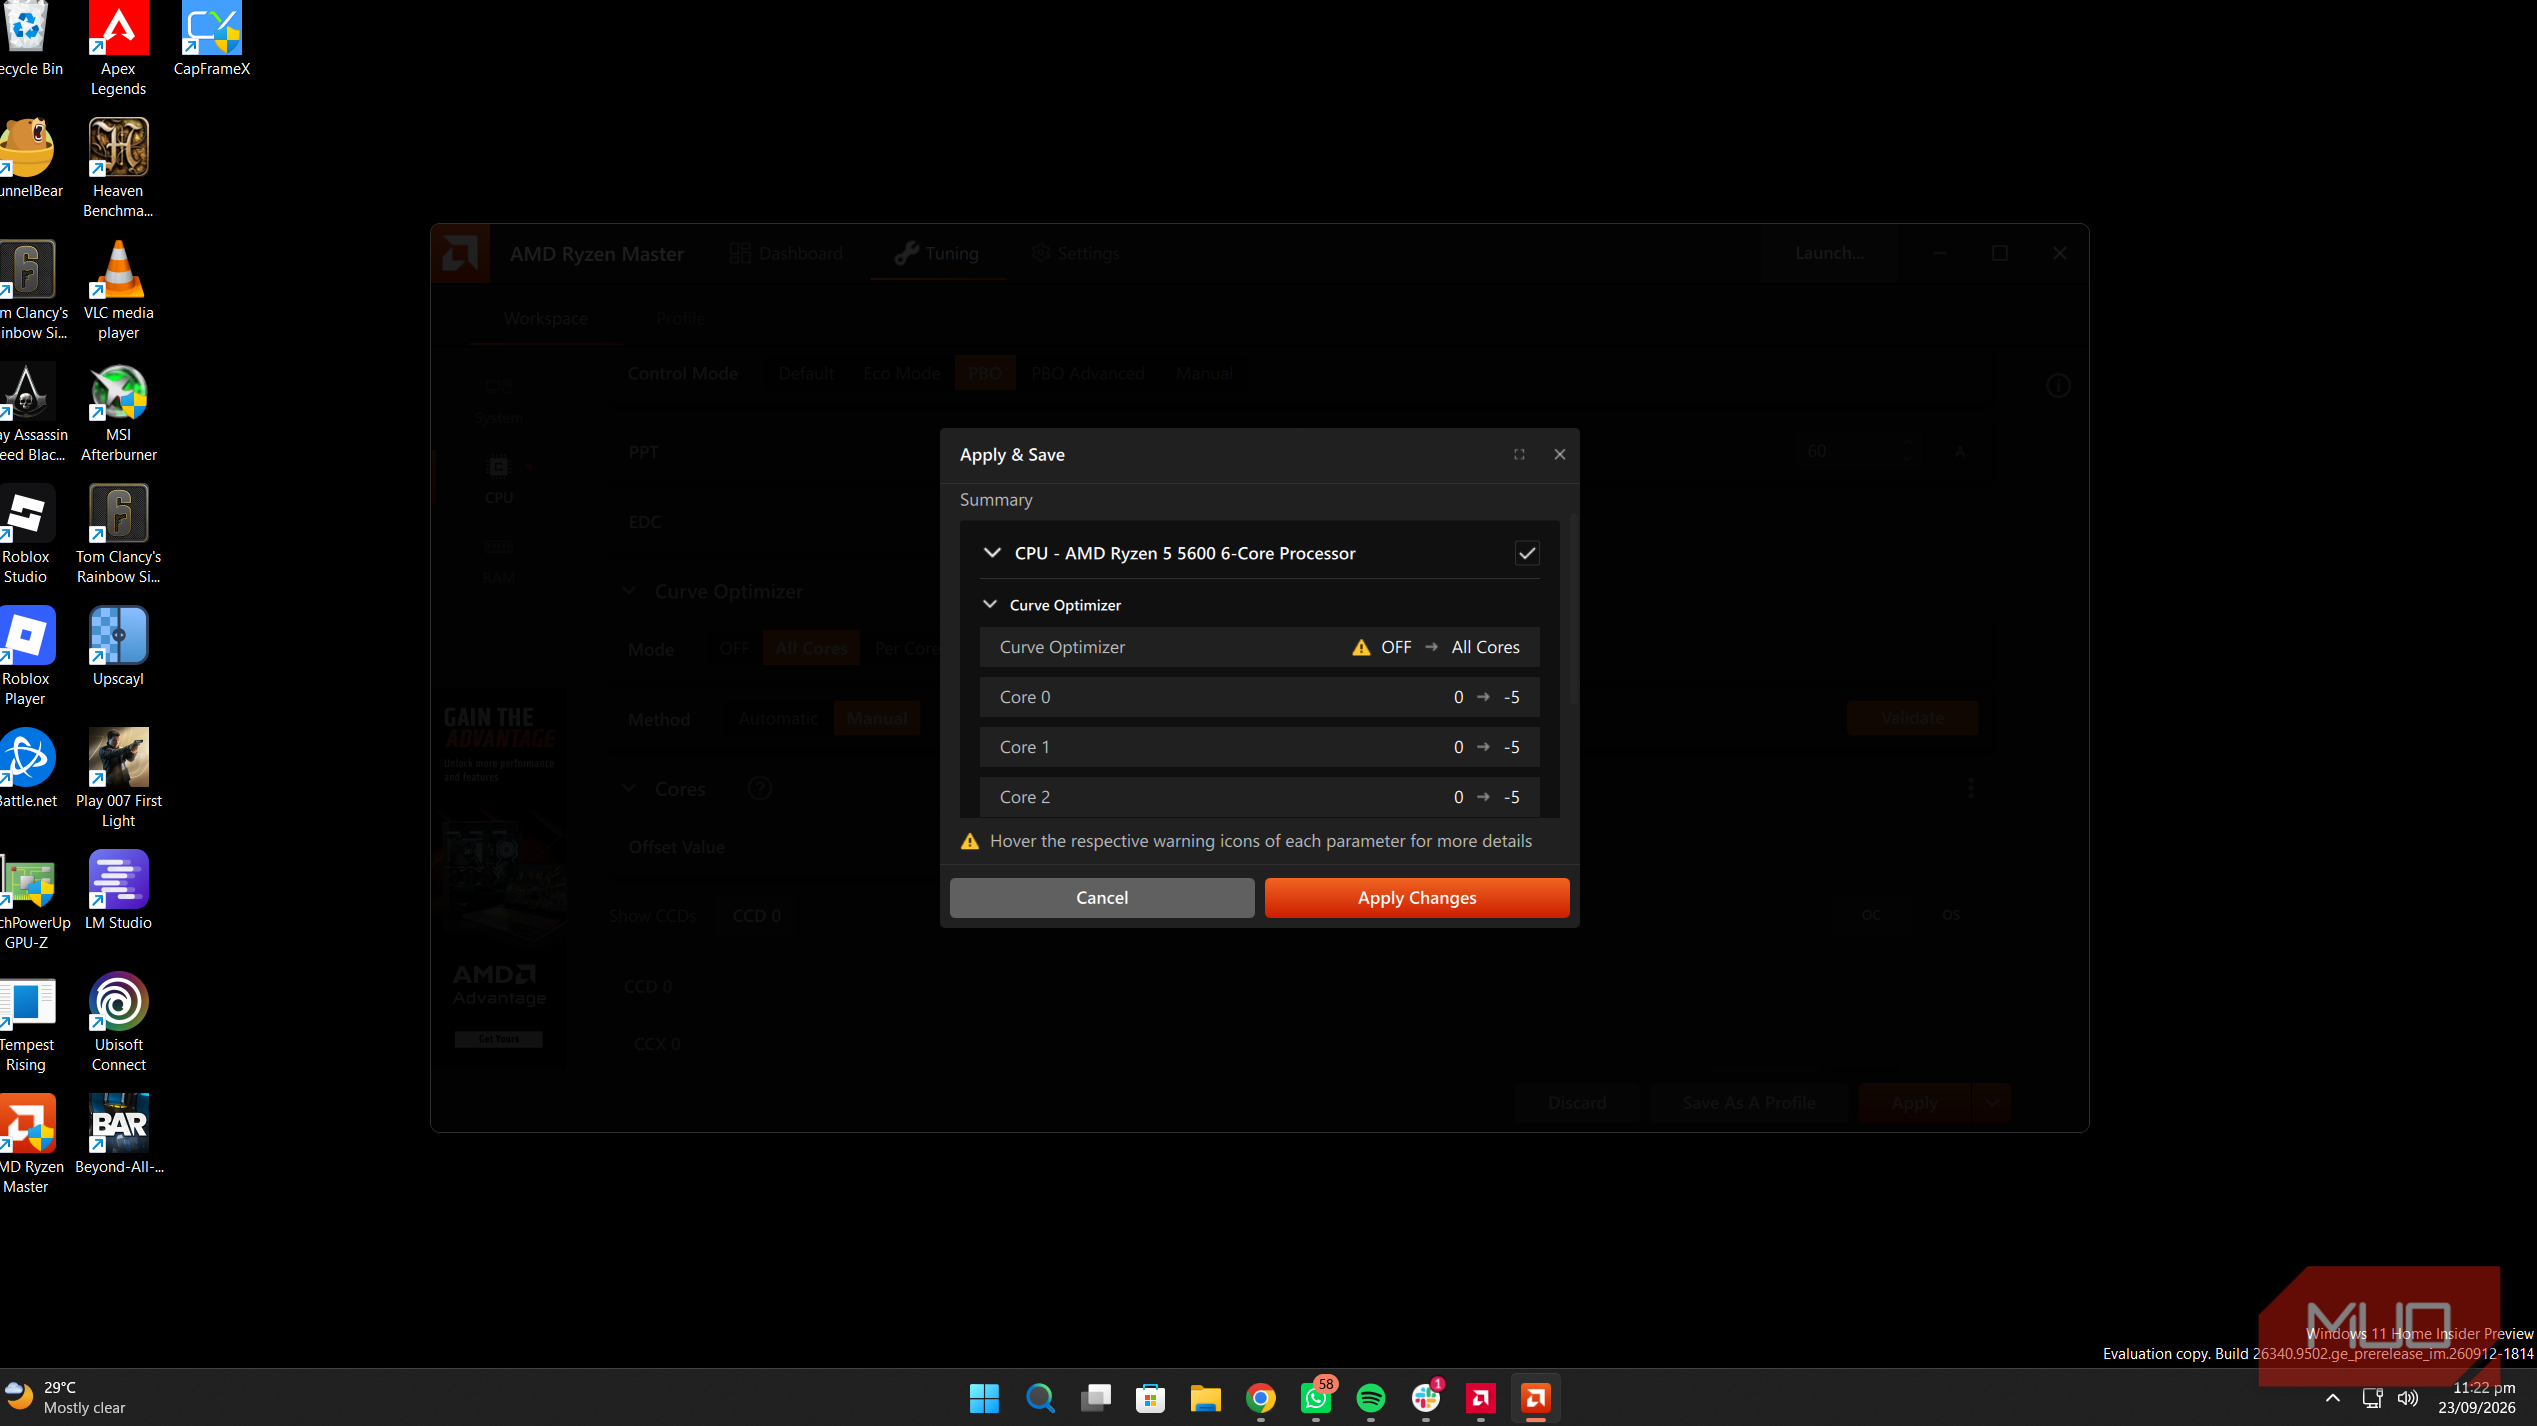Viewport: 2537px width, 1426px height.
Task: Click the Curve Optimizer warning triangle icon
Action: (x=1360, y=647)
